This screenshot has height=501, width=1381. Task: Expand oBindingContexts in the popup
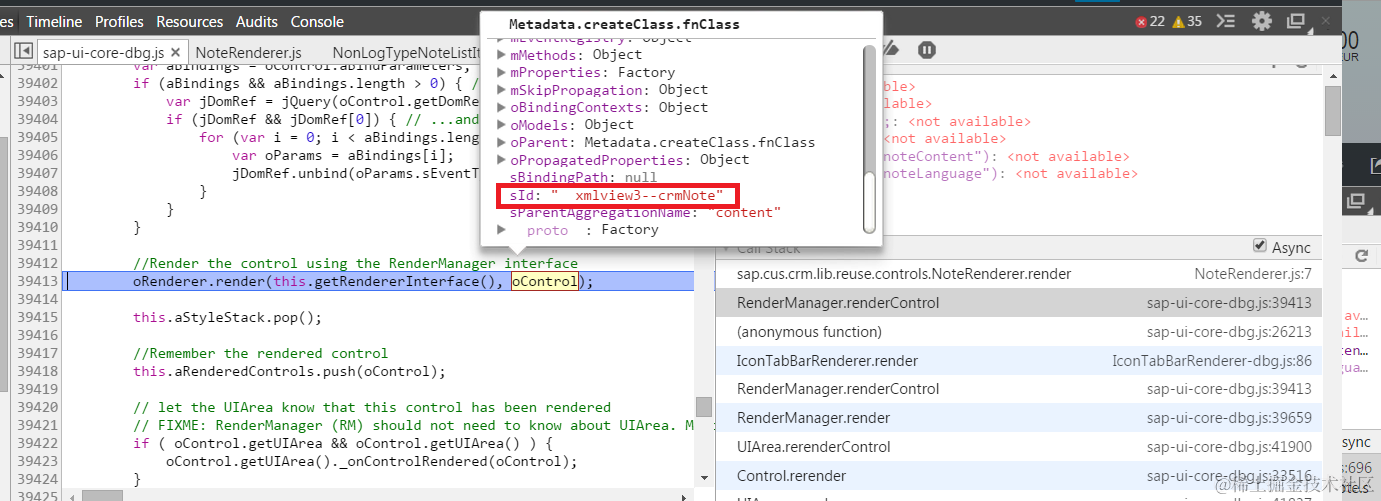pos(502,107)
